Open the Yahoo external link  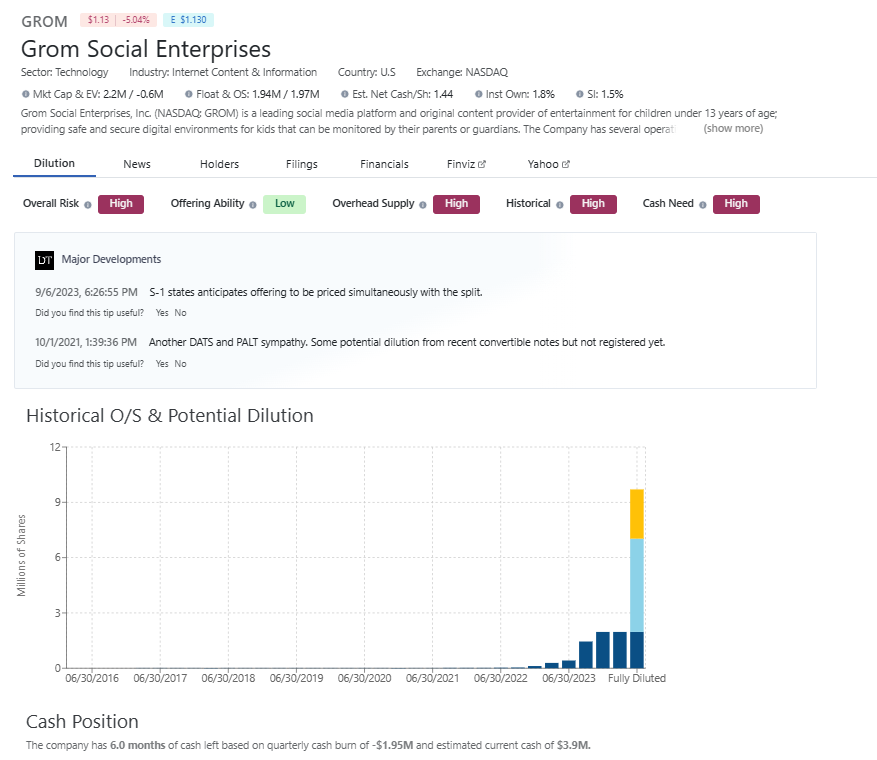[x=548, y=164]
